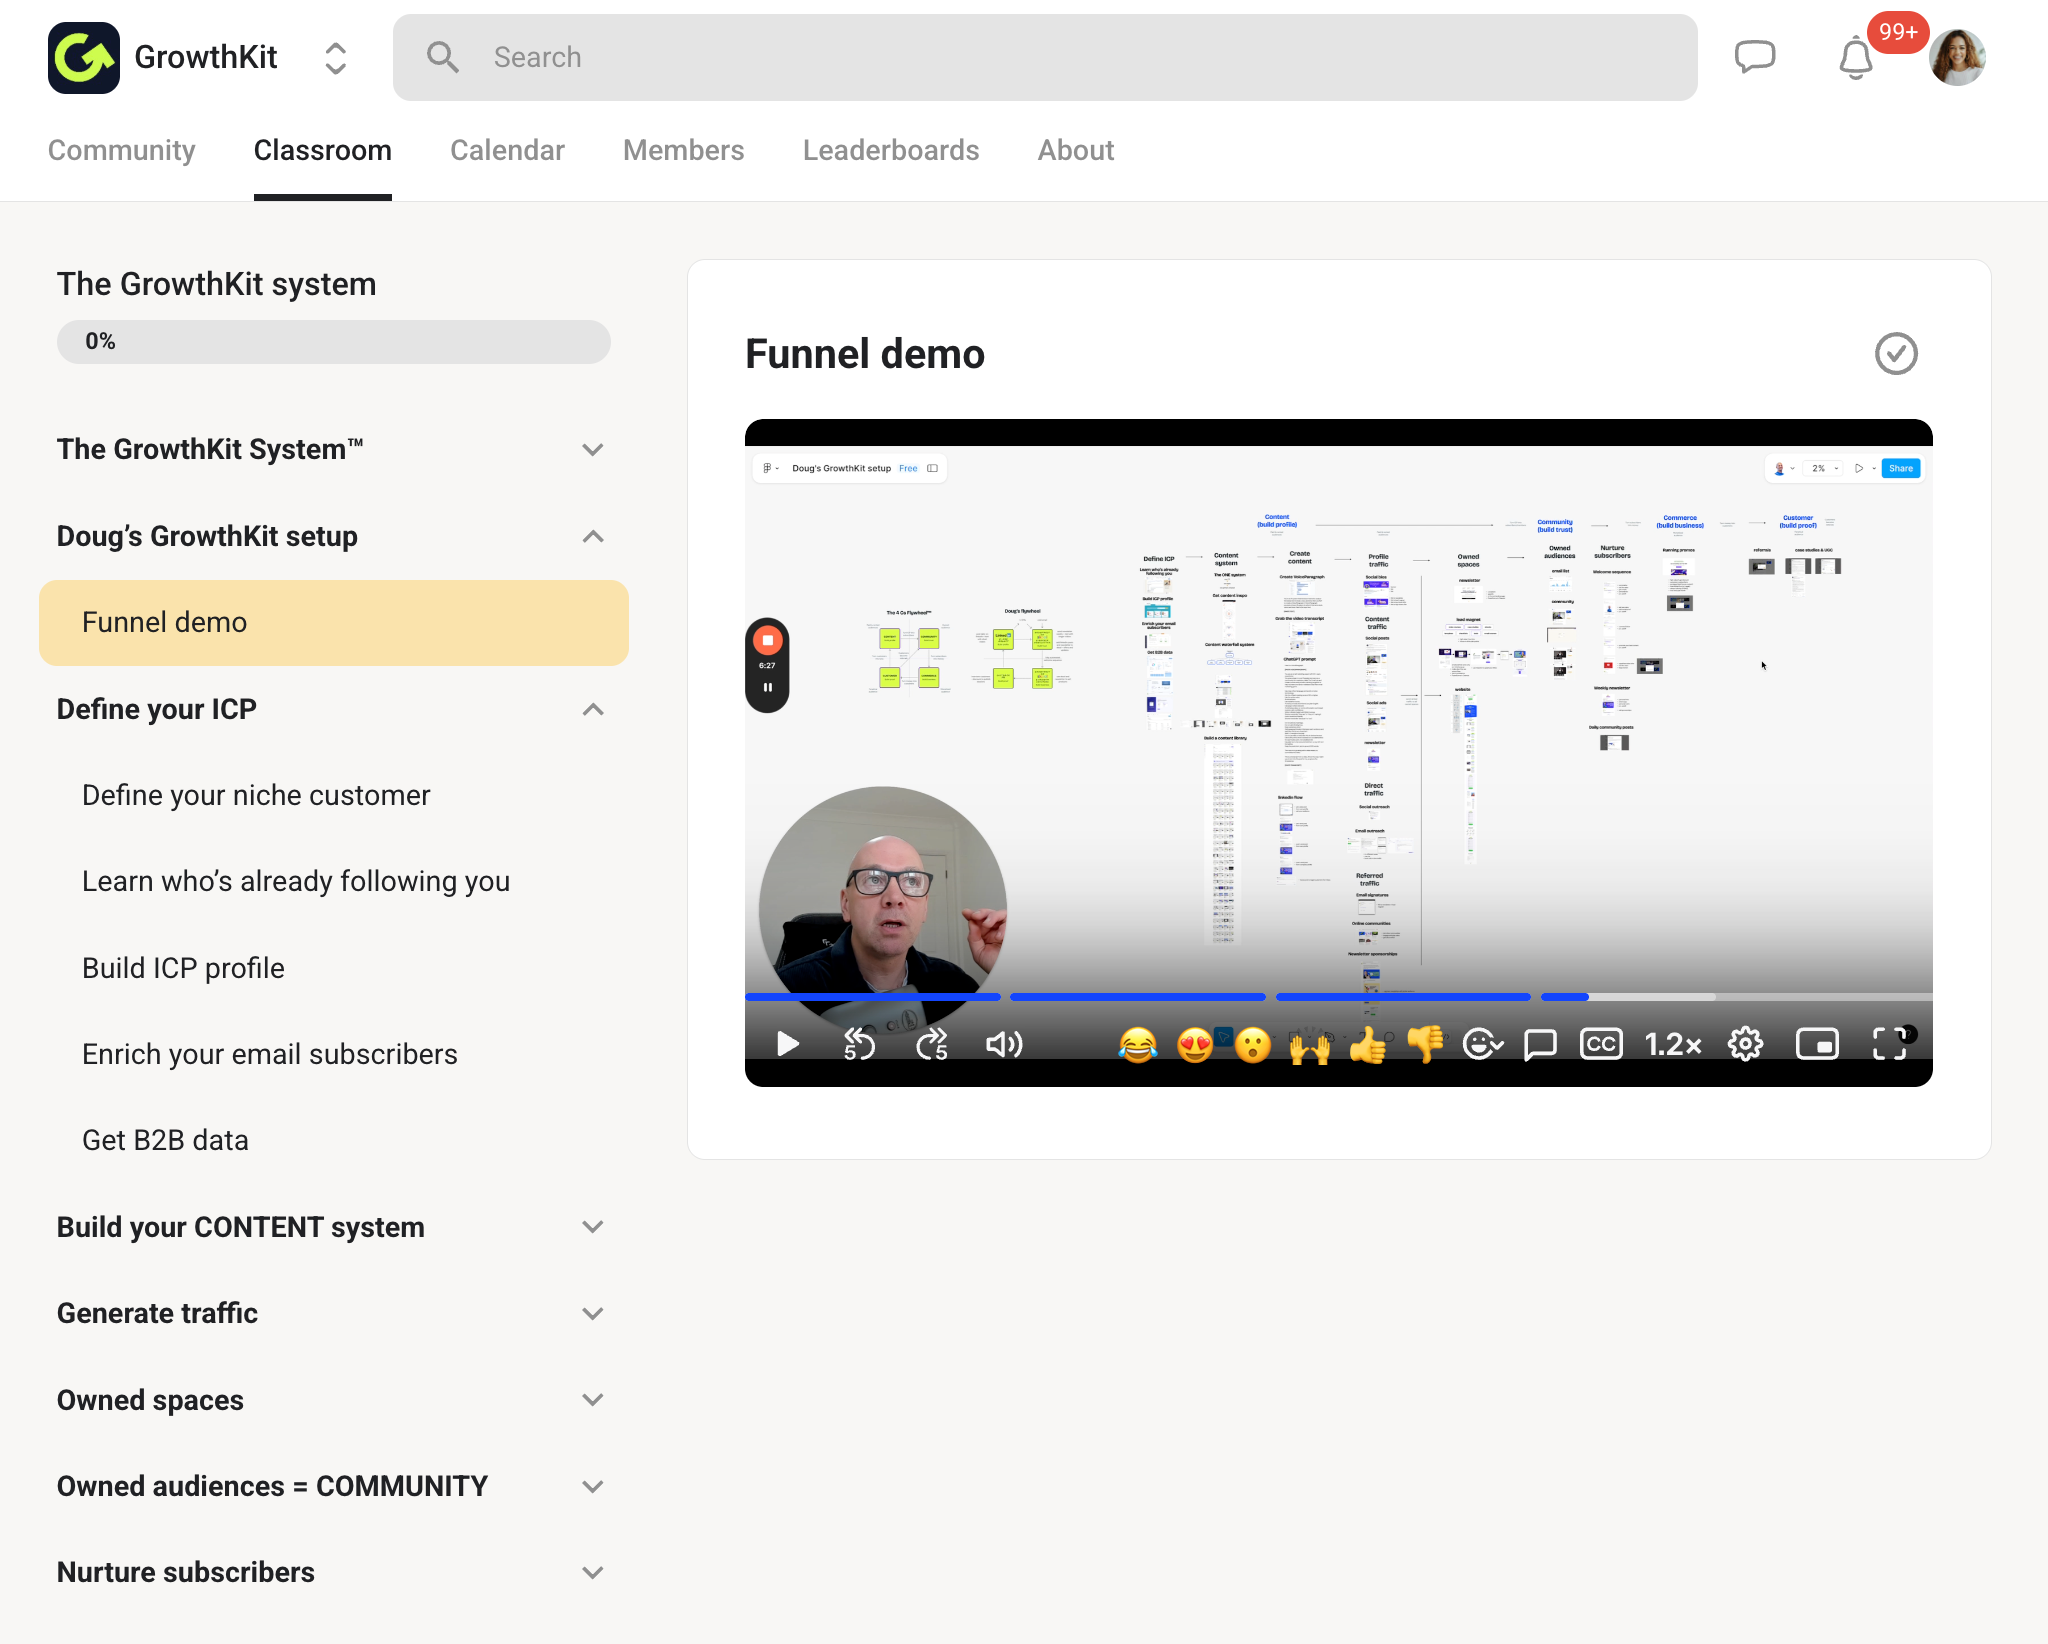This screenshot has width=2048, height=1644.
Task: React with the surprised emoji
Action: click(x=1252, y=1045)
